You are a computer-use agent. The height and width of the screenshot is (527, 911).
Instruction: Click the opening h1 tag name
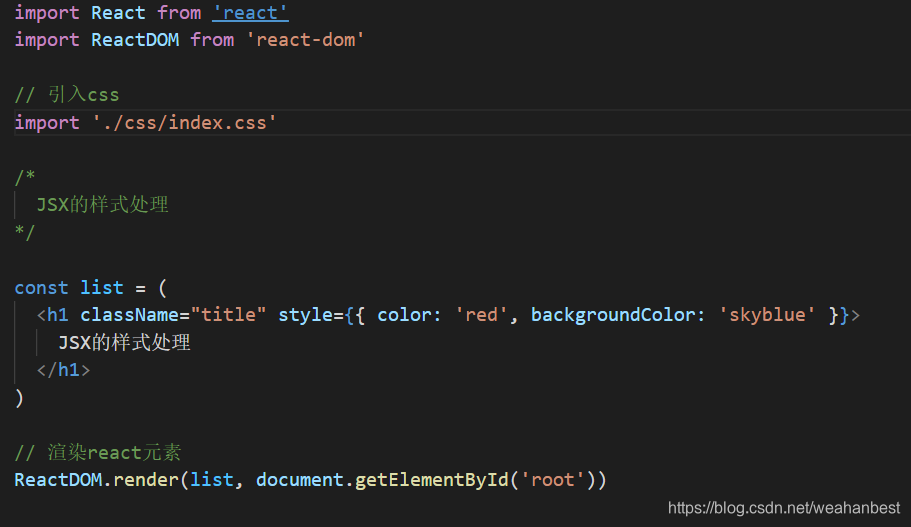point(58,315)
